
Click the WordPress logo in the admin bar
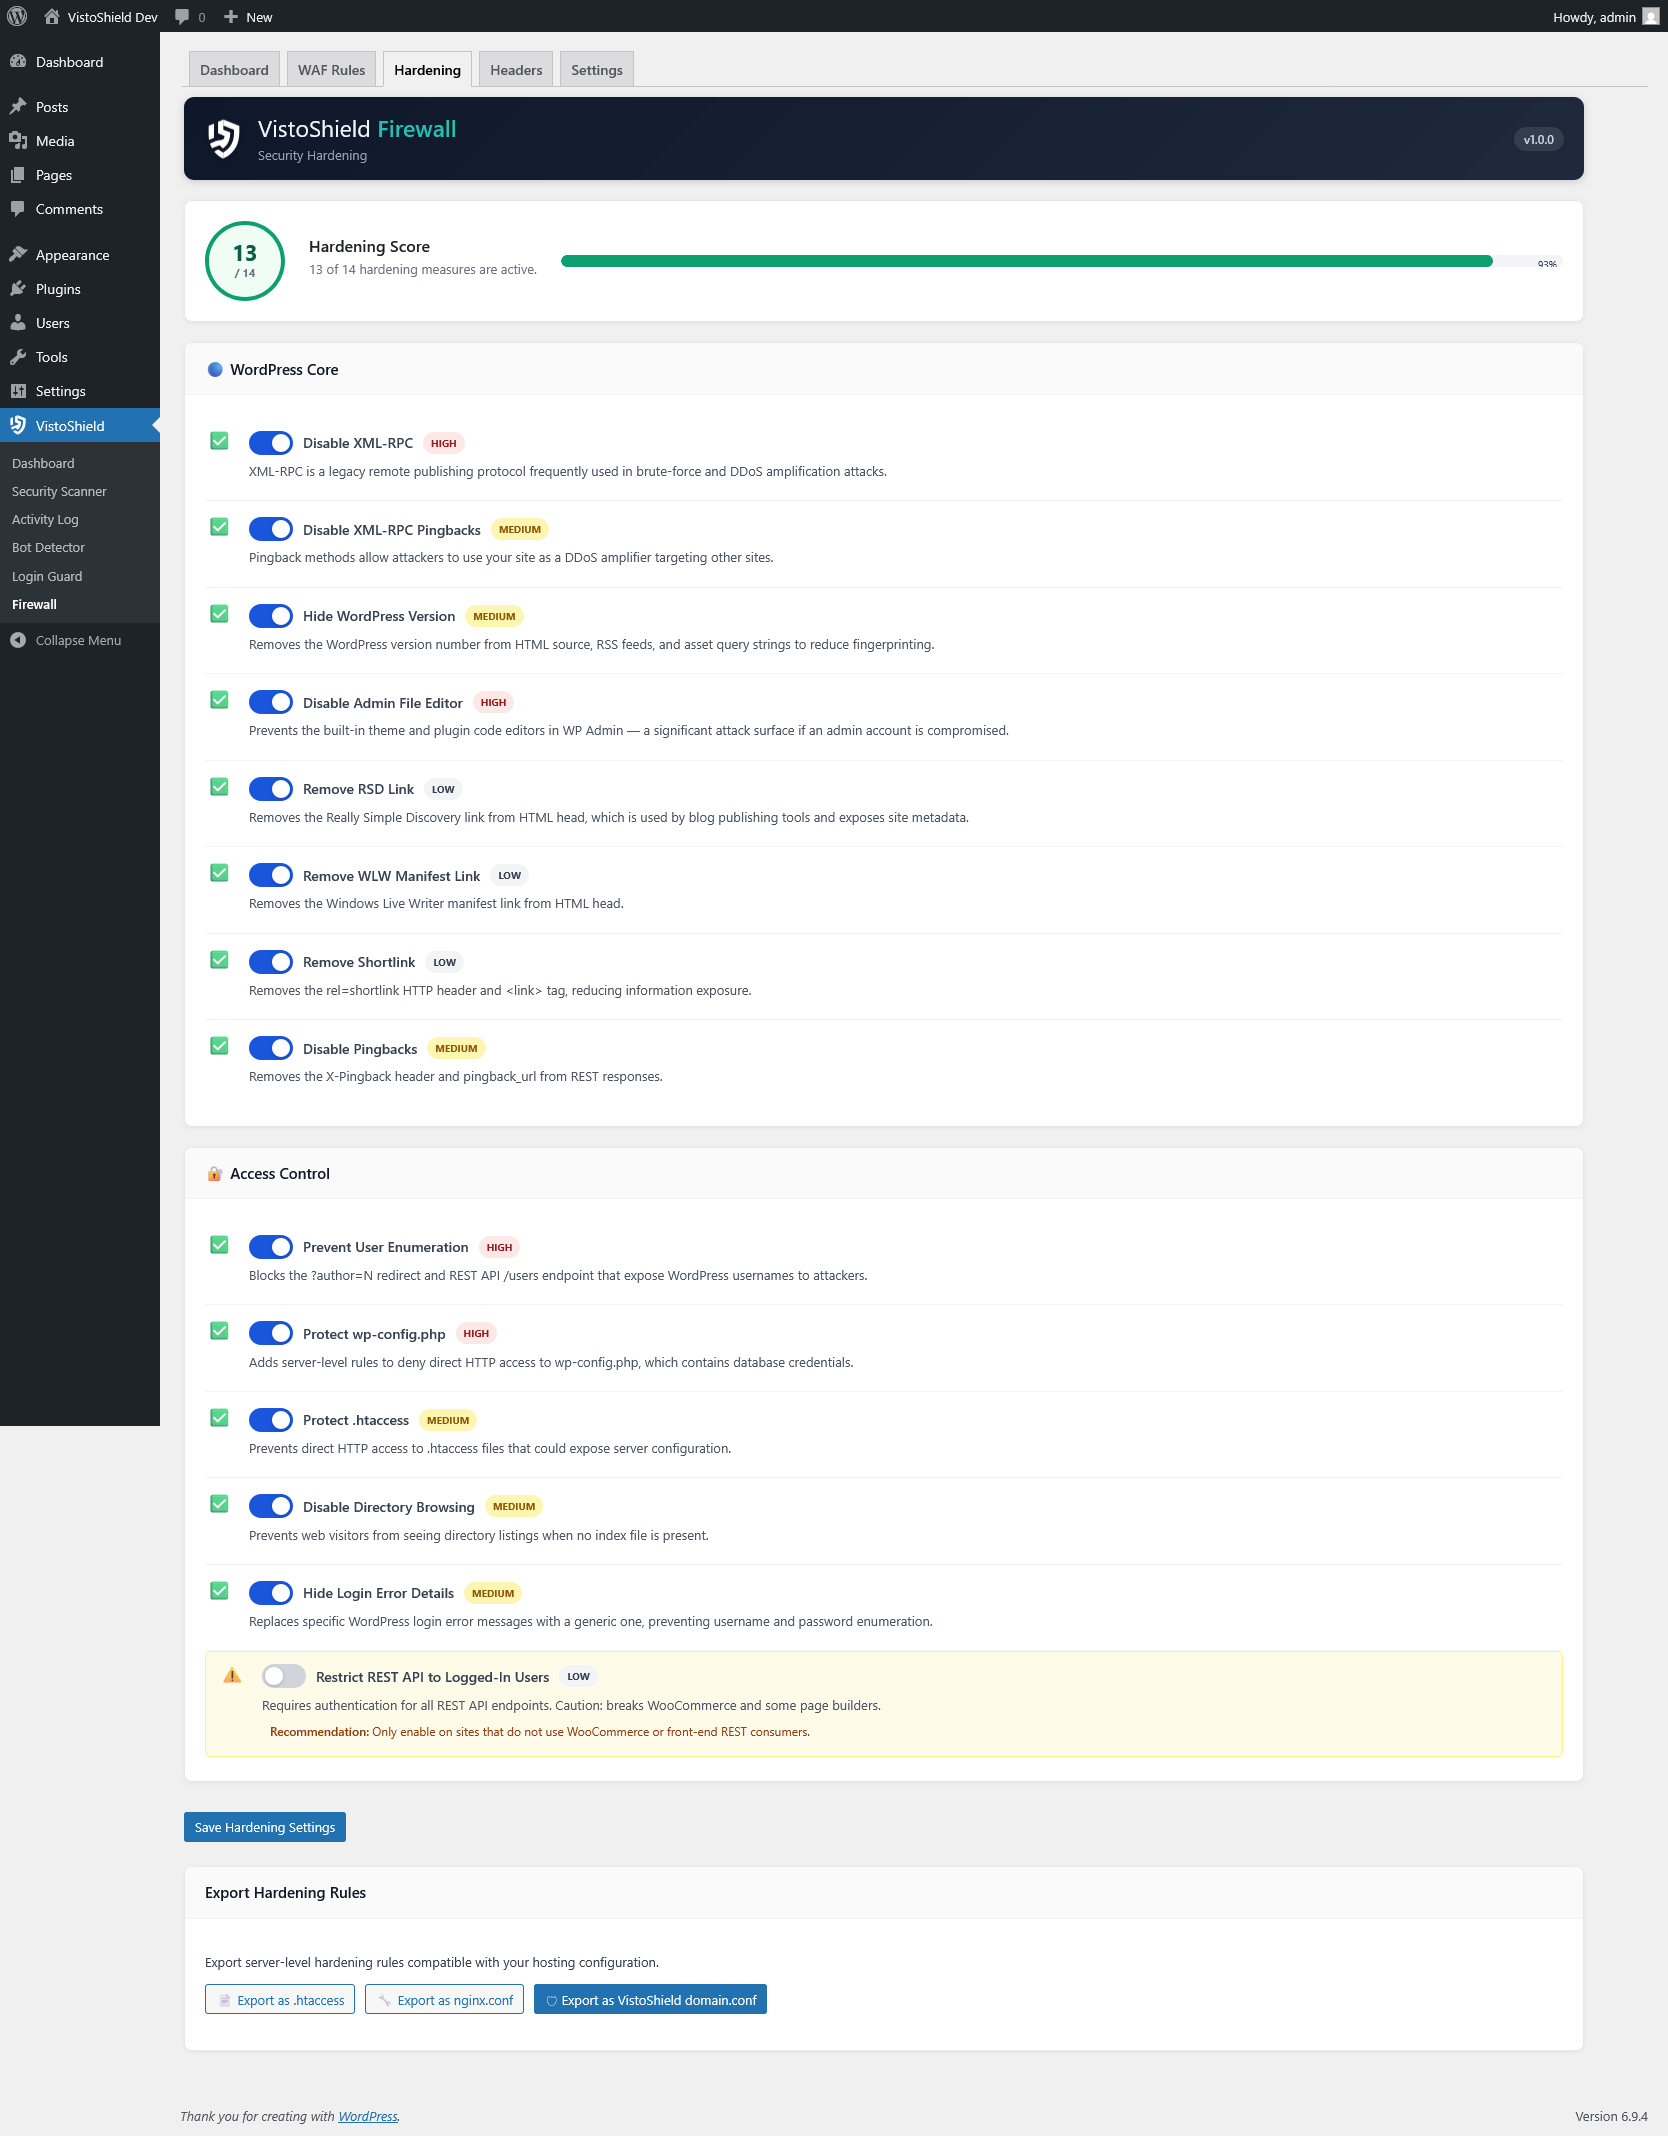16,16
